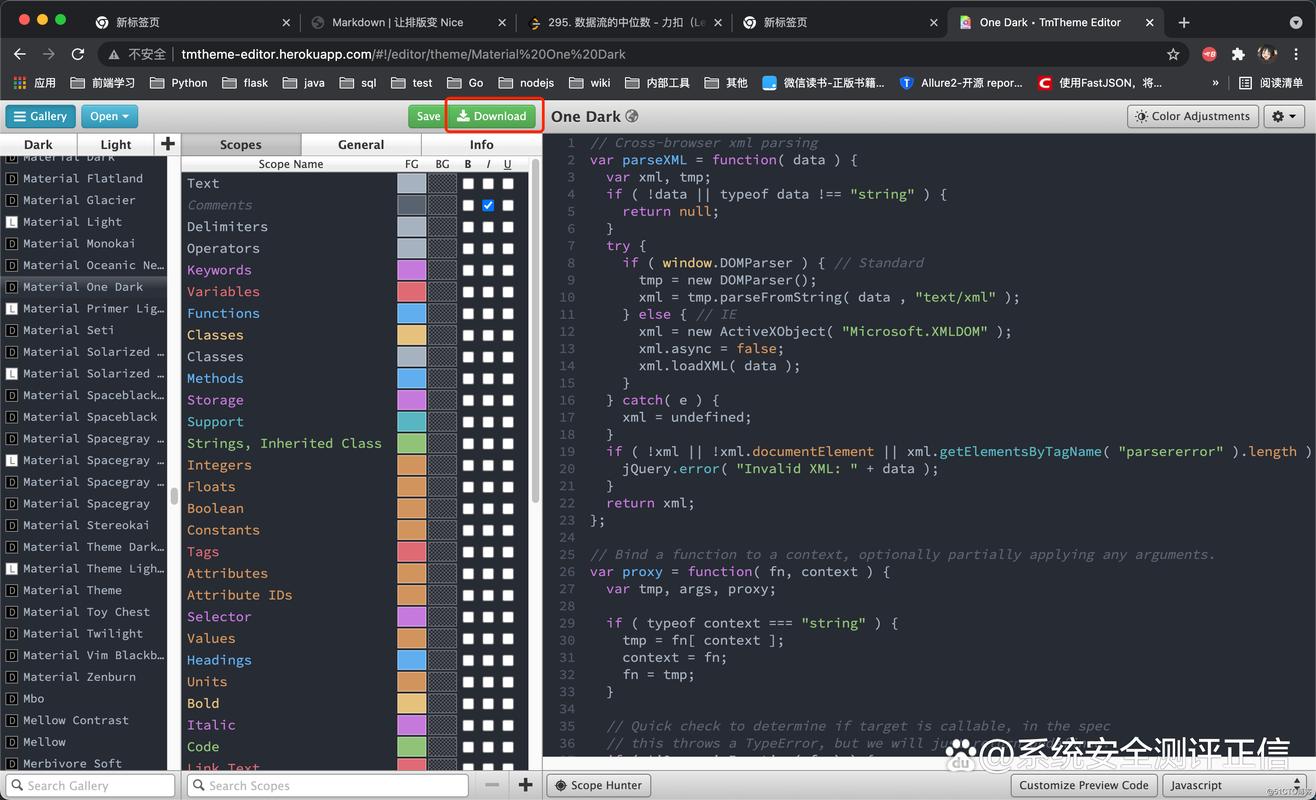
Task: Add a new theme with the plus next to Light
Action: (168, 144)
